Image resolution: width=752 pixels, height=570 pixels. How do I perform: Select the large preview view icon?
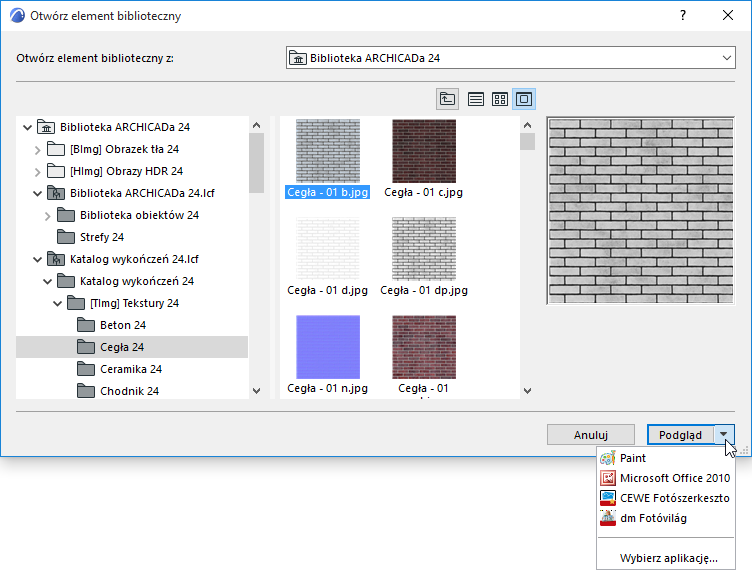point(524,99)
